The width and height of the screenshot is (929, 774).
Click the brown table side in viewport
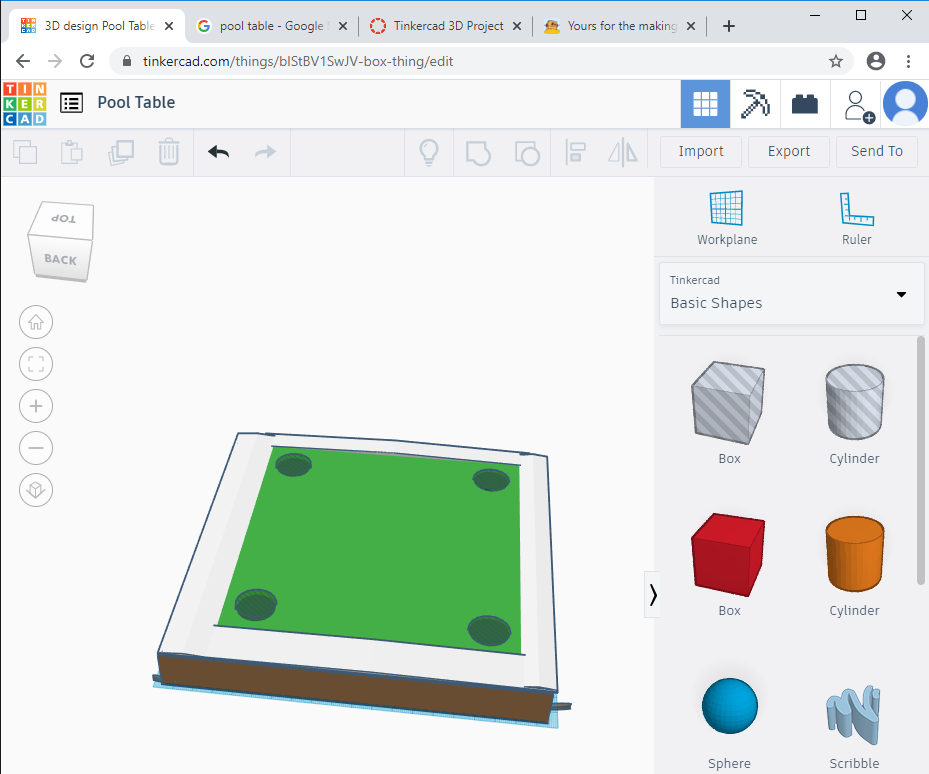tap(355, 689)
